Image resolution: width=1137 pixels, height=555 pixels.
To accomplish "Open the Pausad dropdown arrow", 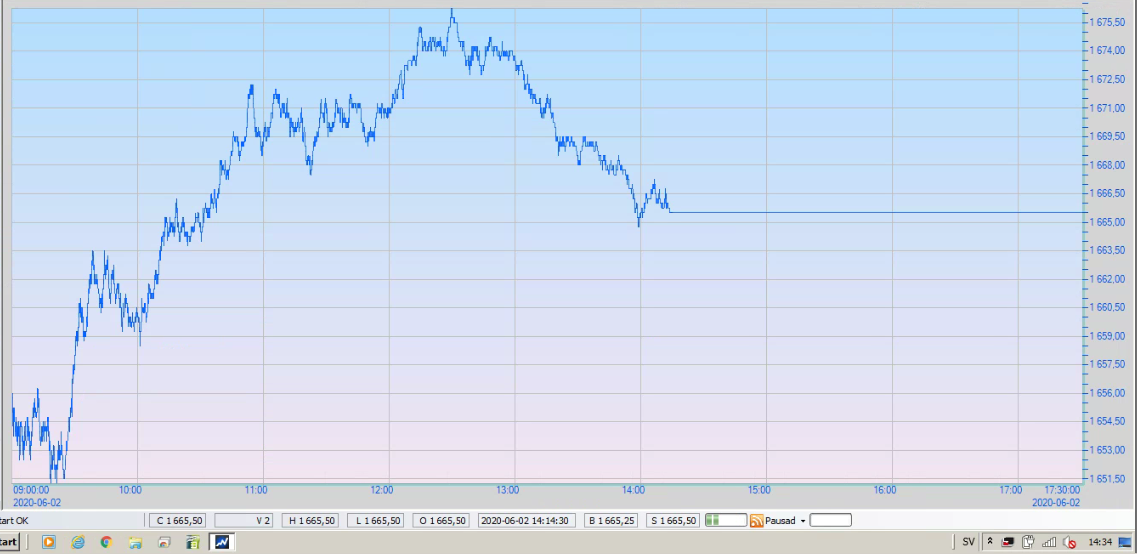I will 802,521.
